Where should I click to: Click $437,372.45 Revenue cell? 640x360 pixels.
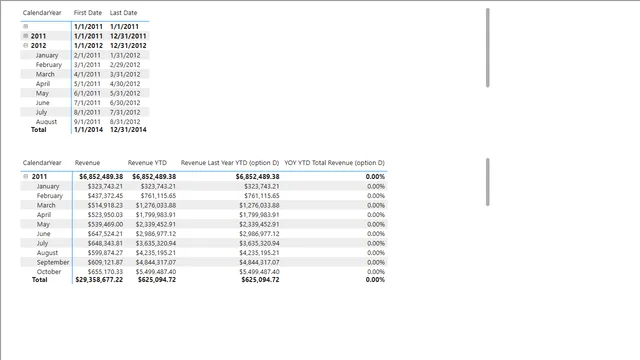[105, 196]
